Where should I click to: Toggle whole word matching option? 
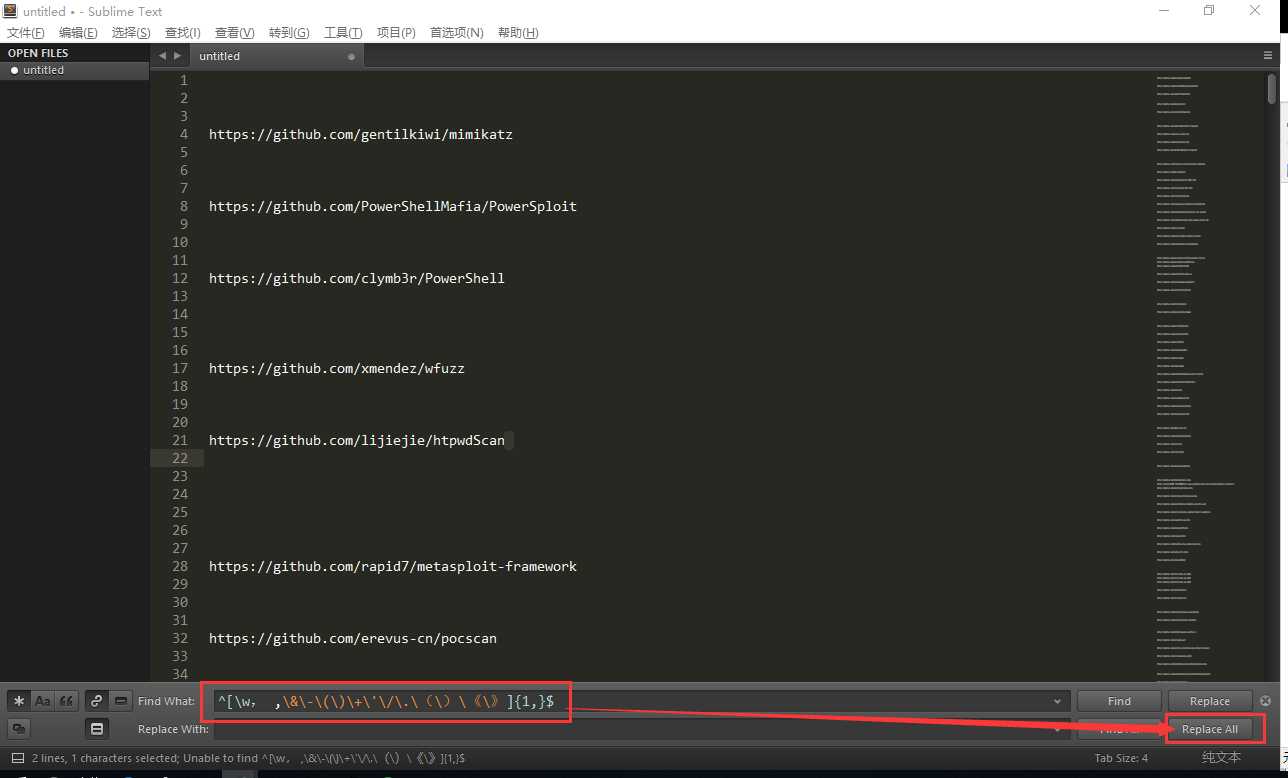pos(66,701)
